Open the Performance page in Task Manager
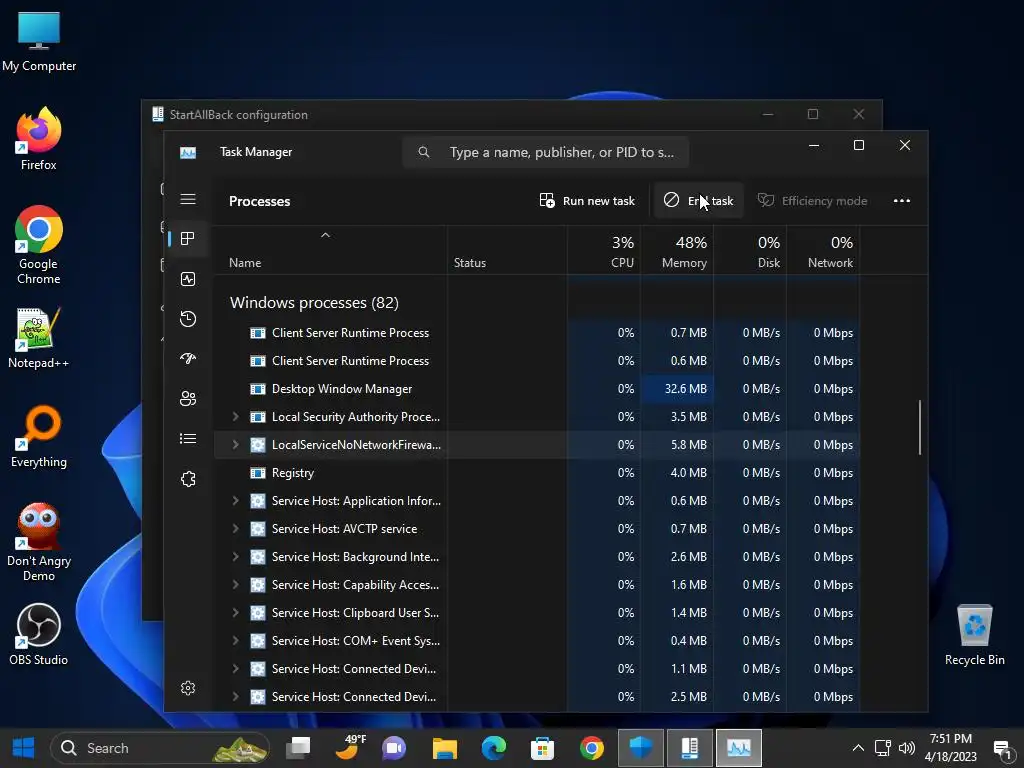The image size is (1024, 768). tap(188, 280)
